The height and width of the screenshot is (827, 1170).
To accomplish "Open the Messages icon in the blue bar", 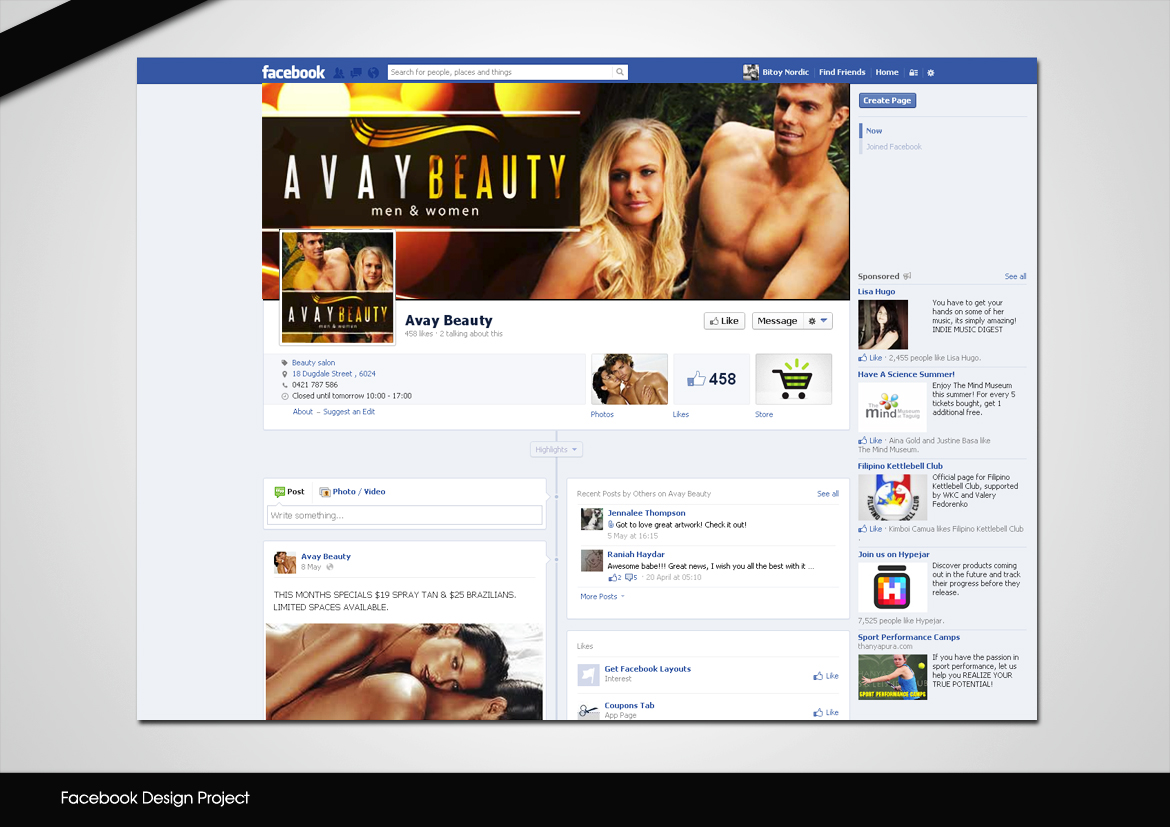I will click(x=356, y=71).
